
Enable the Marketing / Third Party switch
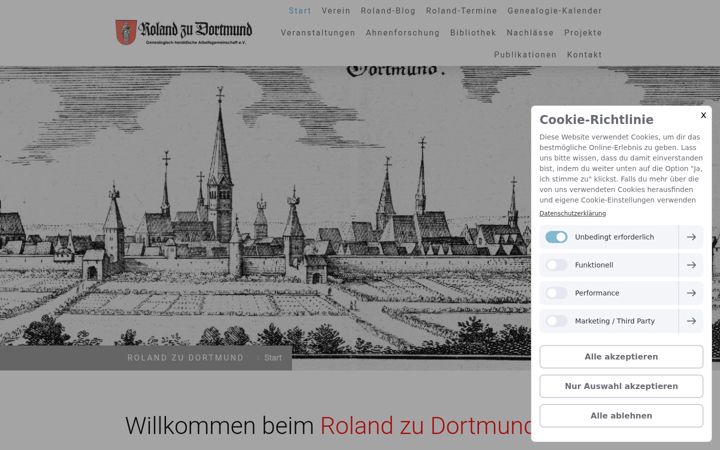pyautogui.click(x=556, y=321)
